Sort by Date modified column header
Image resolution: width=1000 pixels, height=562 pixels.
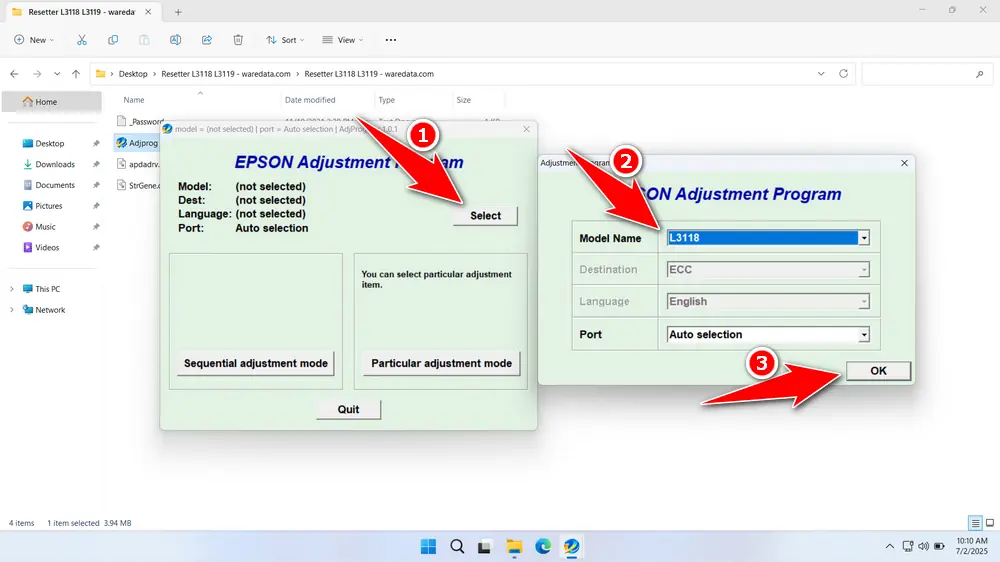[310, 100]
